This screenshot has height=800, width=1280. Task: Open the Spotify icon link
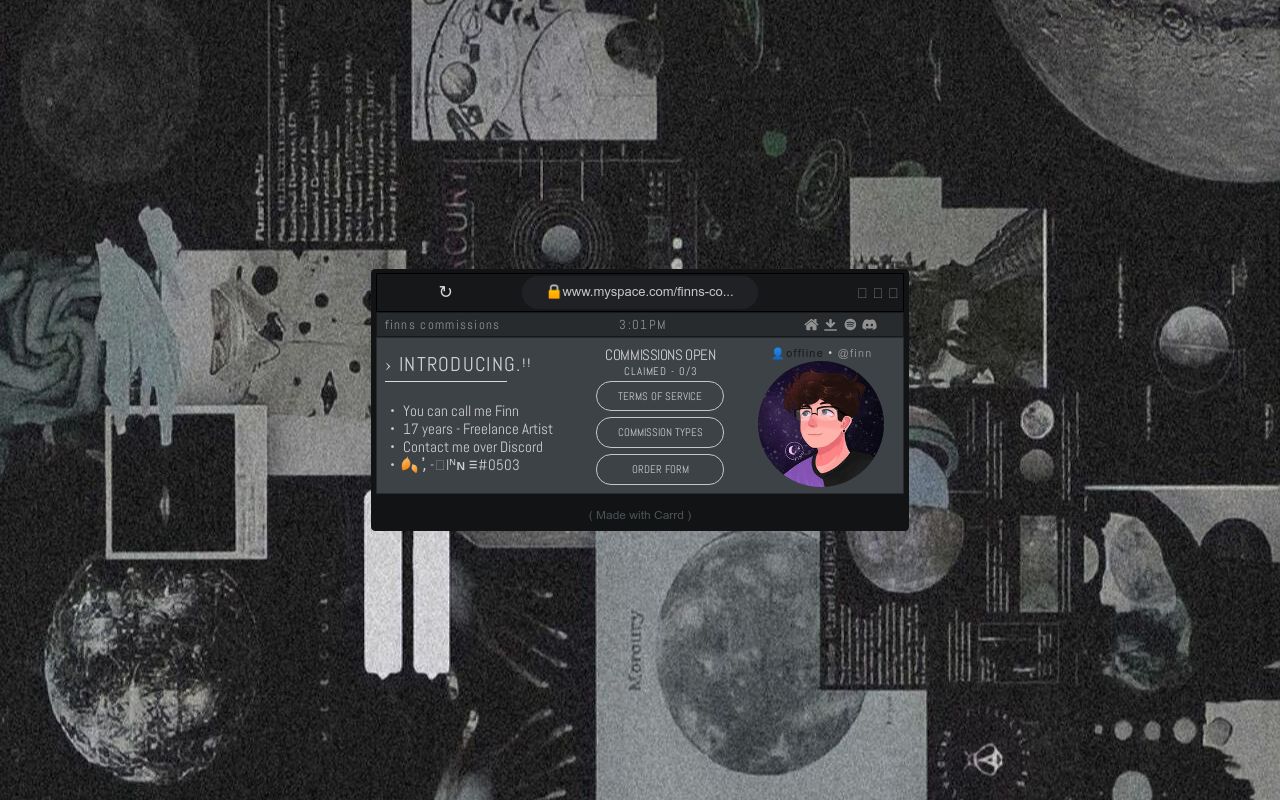pyautogui.click(x=850, y=325)
